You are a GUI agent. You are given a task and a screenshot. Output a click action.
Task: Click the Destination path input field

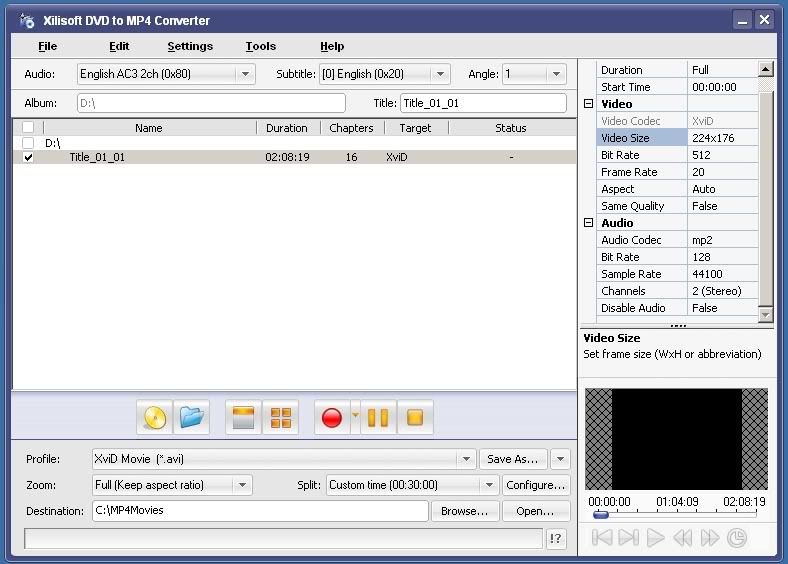point(260,511)
